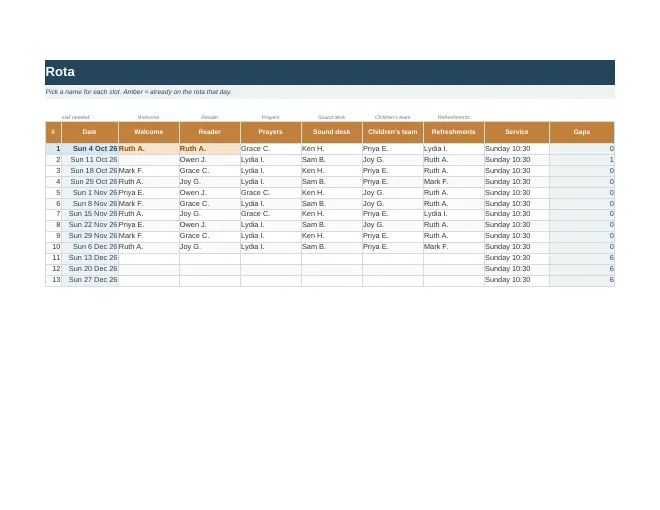Image resolution: width=660 pixels, height=510 pixels.
Task: Click the Service cell for Sun 20 Dec 26
Action: (x=517, y=268)
